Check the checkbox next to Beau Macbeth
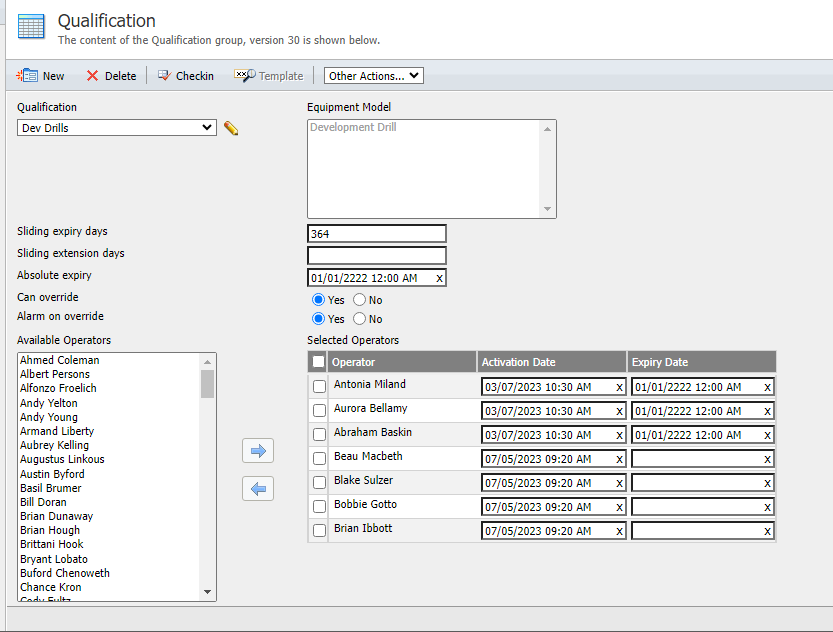The image size is (833, 632). tap(318, 459)
